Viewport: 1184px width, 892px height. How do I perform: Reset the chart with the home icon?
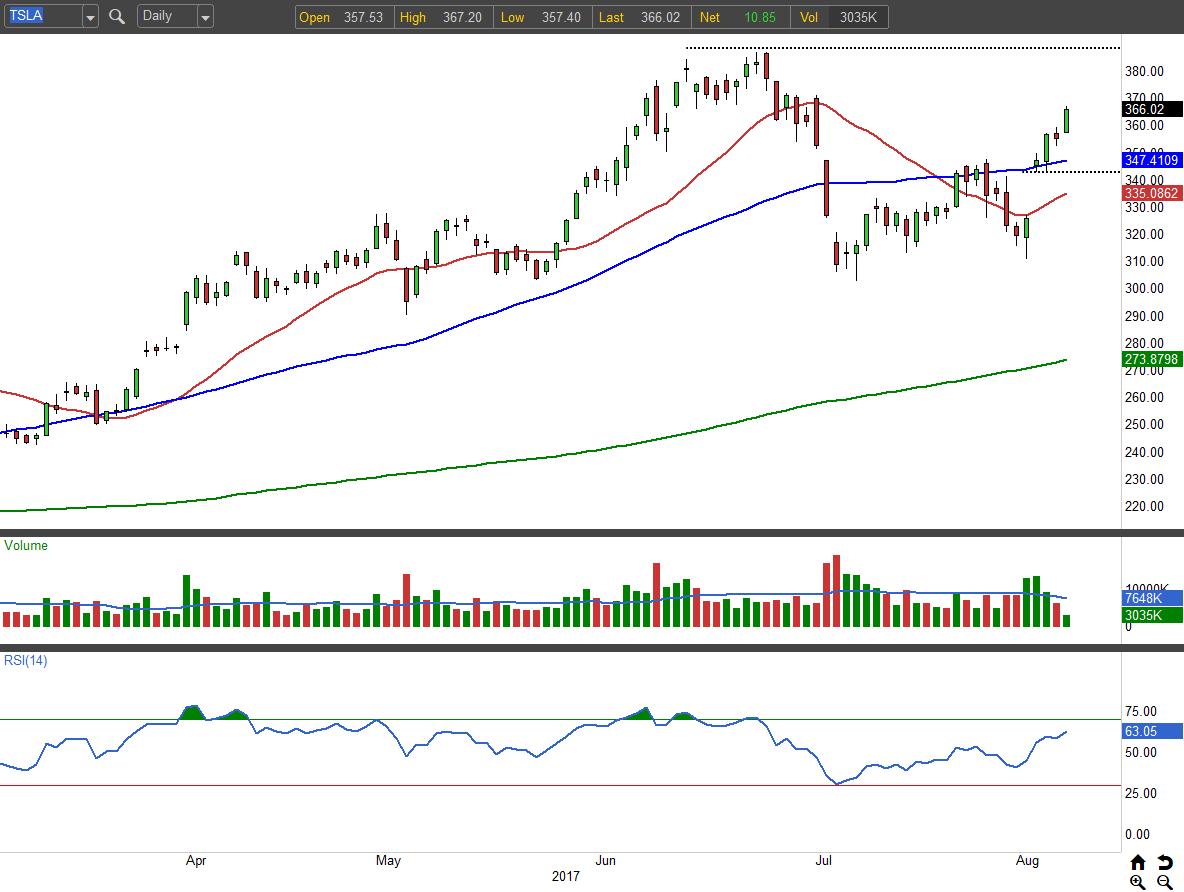pos(1138,862)
